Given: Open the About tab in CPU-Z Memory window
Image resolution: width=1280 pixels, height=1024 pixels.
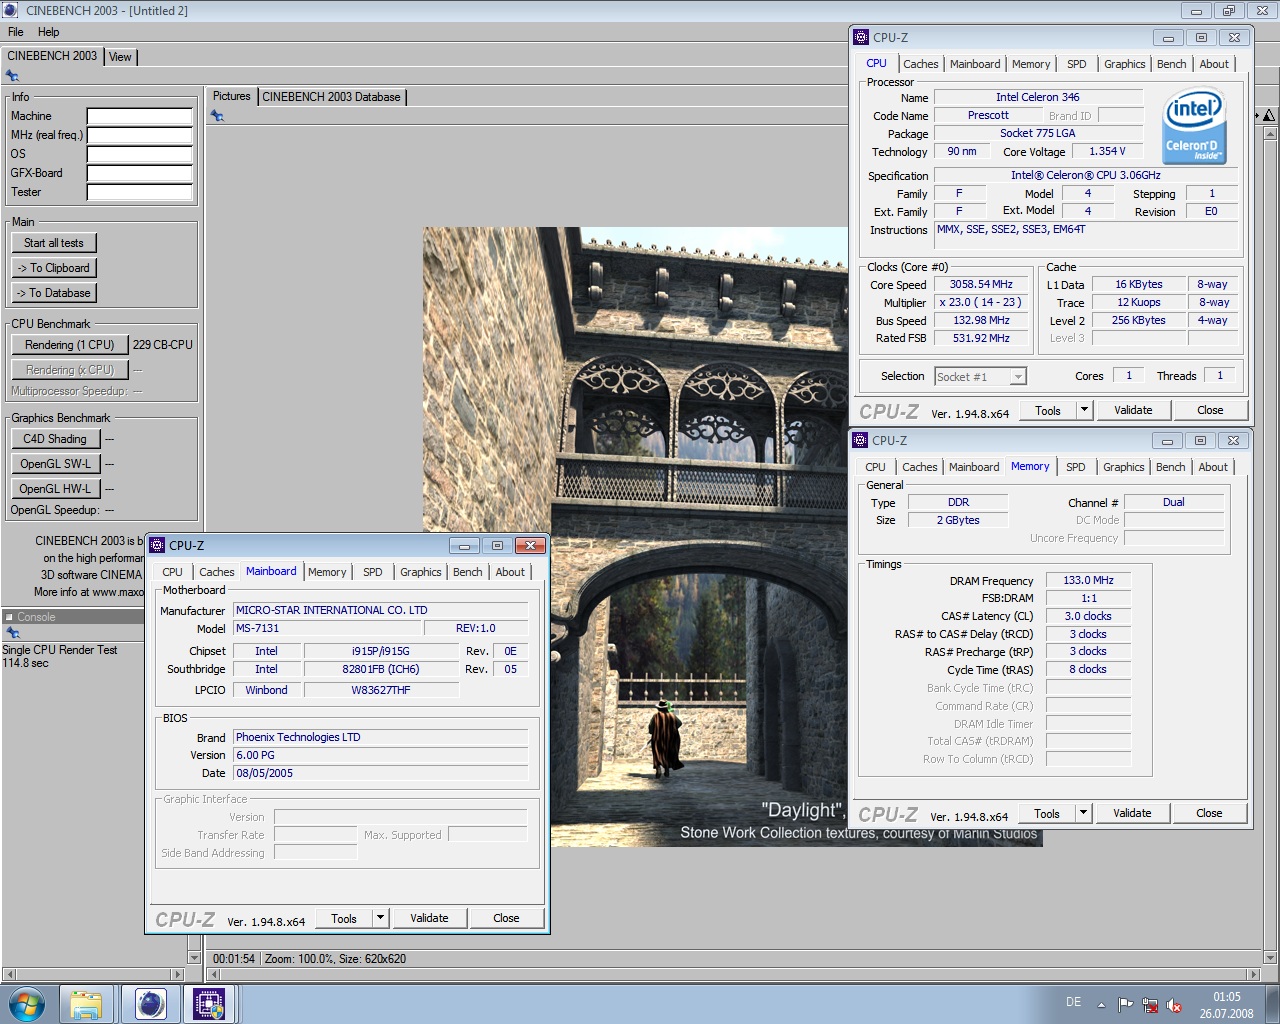Looking at the screenshot, I should [x=1213, y=467].
